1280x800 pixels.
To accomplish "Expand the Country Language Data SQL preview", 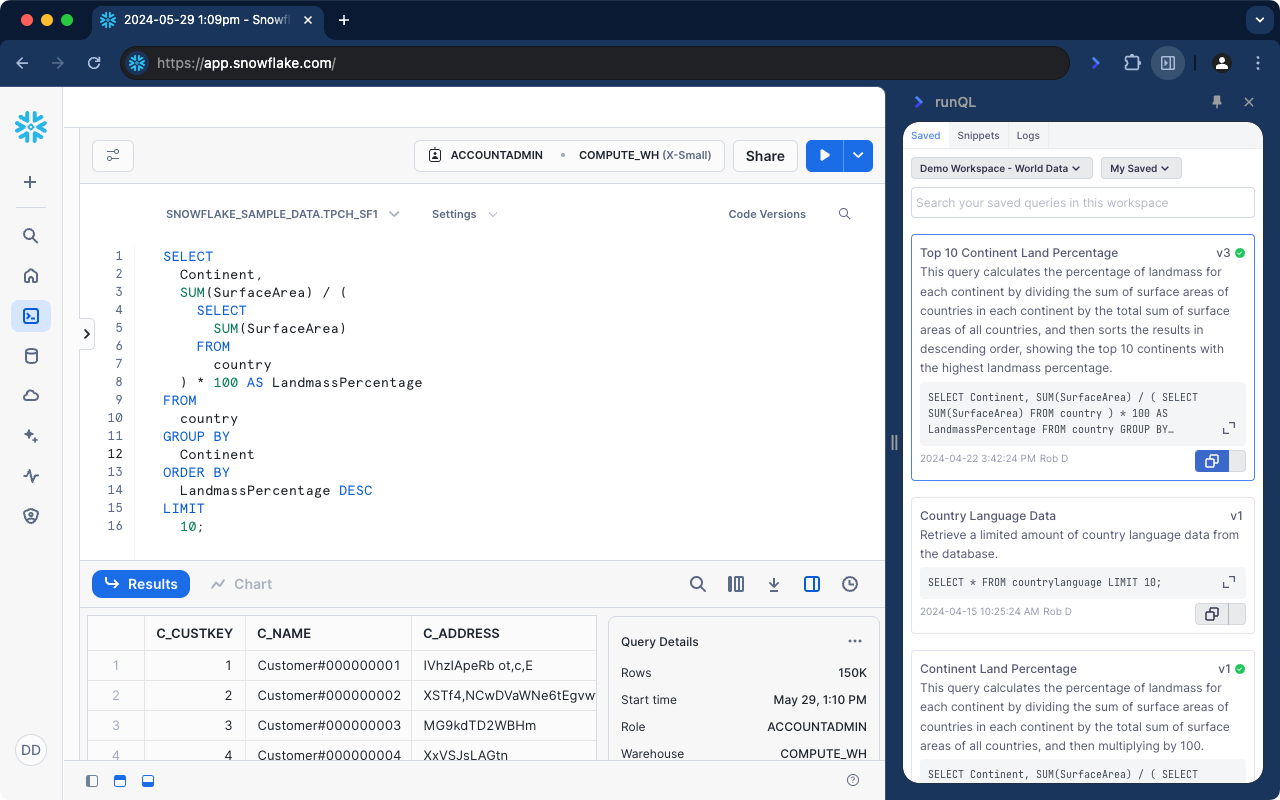I will pos(1229,582).
